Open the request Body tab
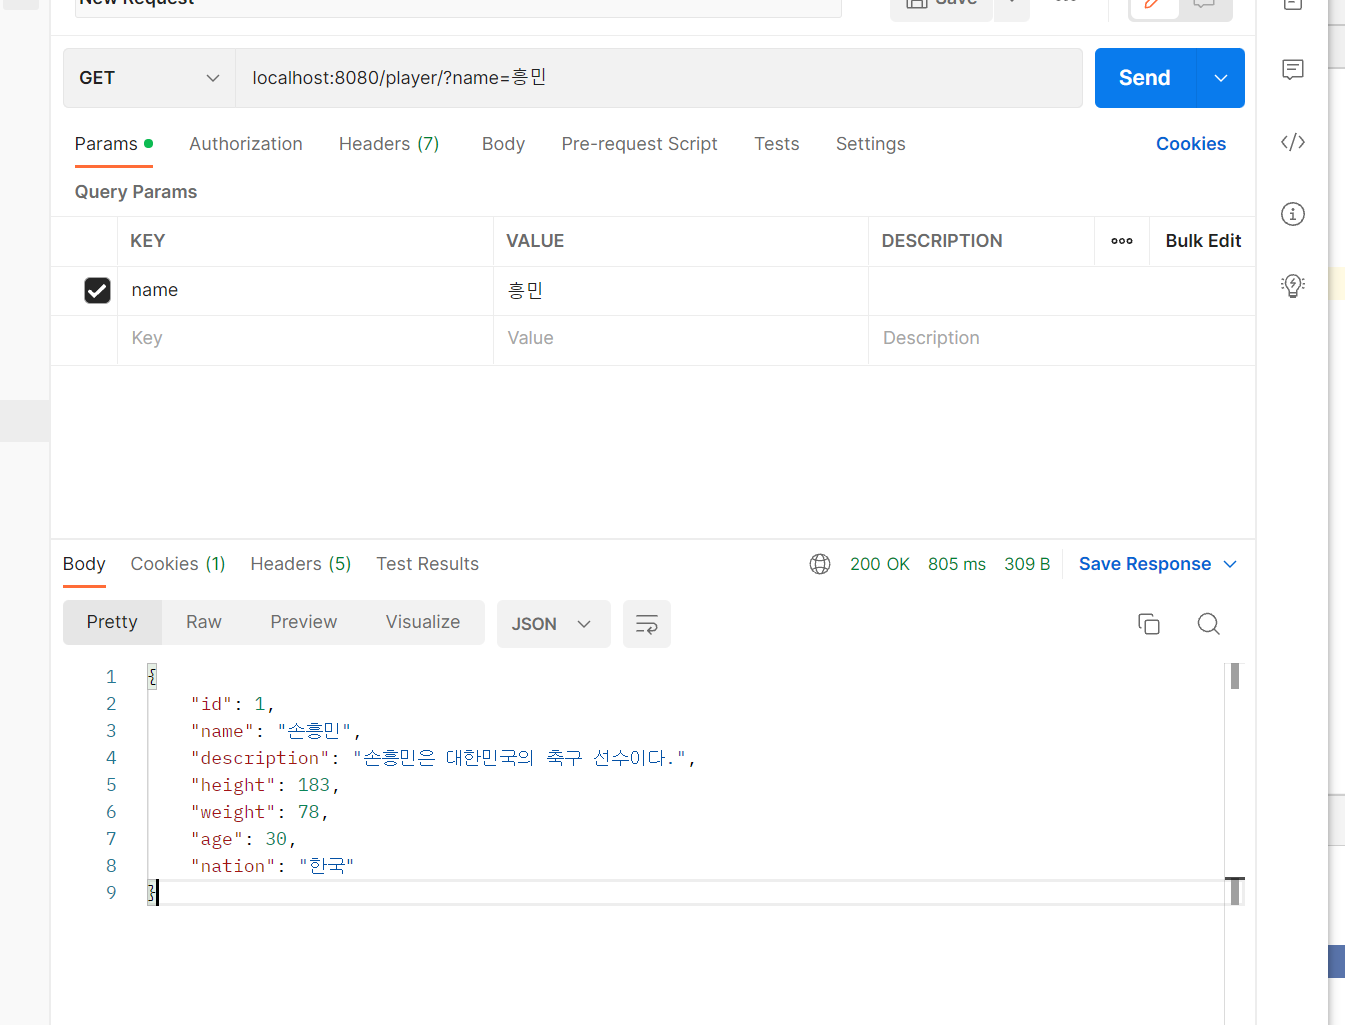Screen dimensions: 1345x1025 click(503, 144)
